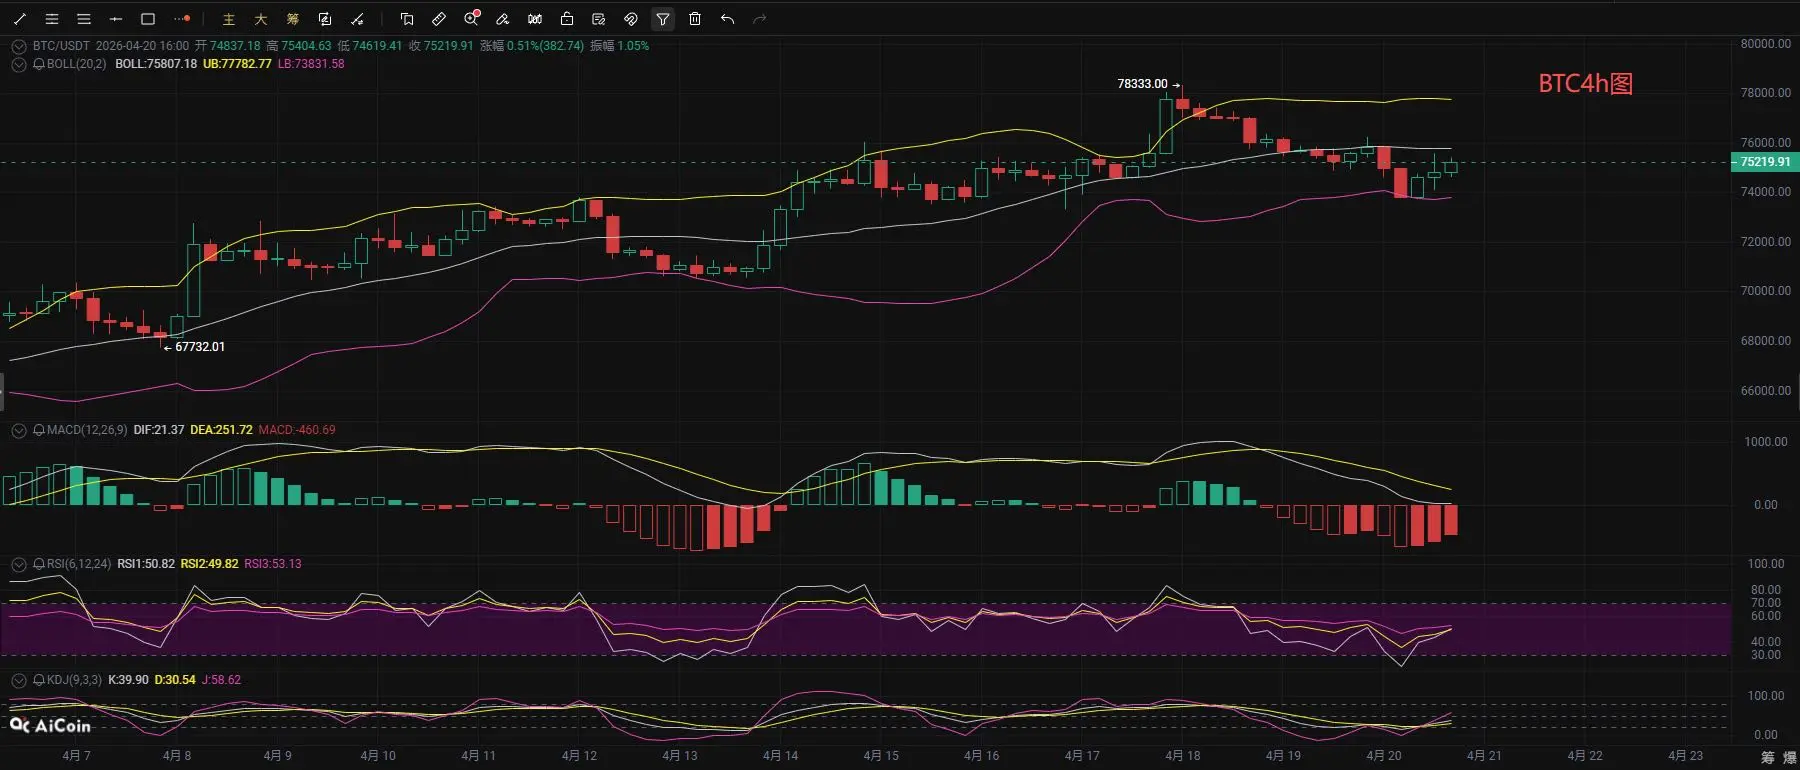1800x770 pixels.
Task: Toggle the 主 main-force indicator
Action: 229,19
